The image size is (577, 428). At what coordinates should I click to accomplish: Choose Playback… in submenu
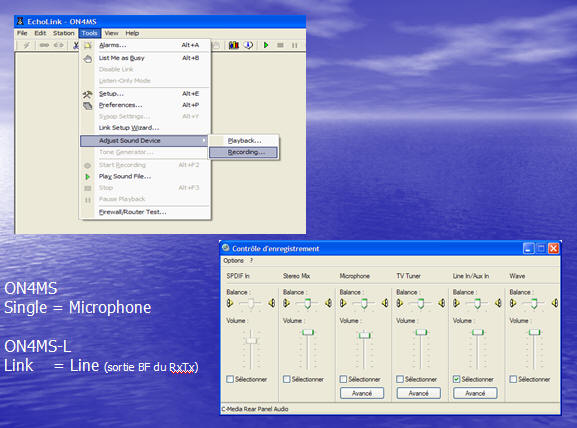click(243, 141)
